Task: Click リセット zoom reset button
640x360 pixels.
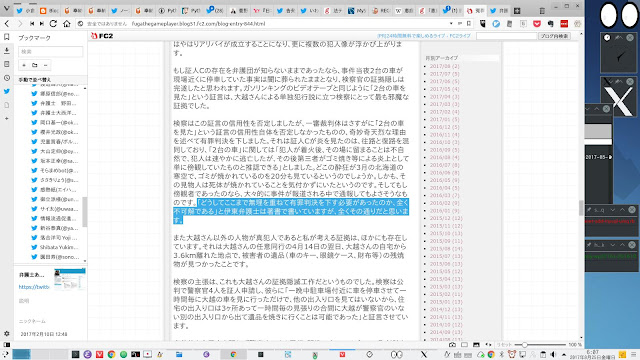Action: pyautogui.click(x=504, y=345)
